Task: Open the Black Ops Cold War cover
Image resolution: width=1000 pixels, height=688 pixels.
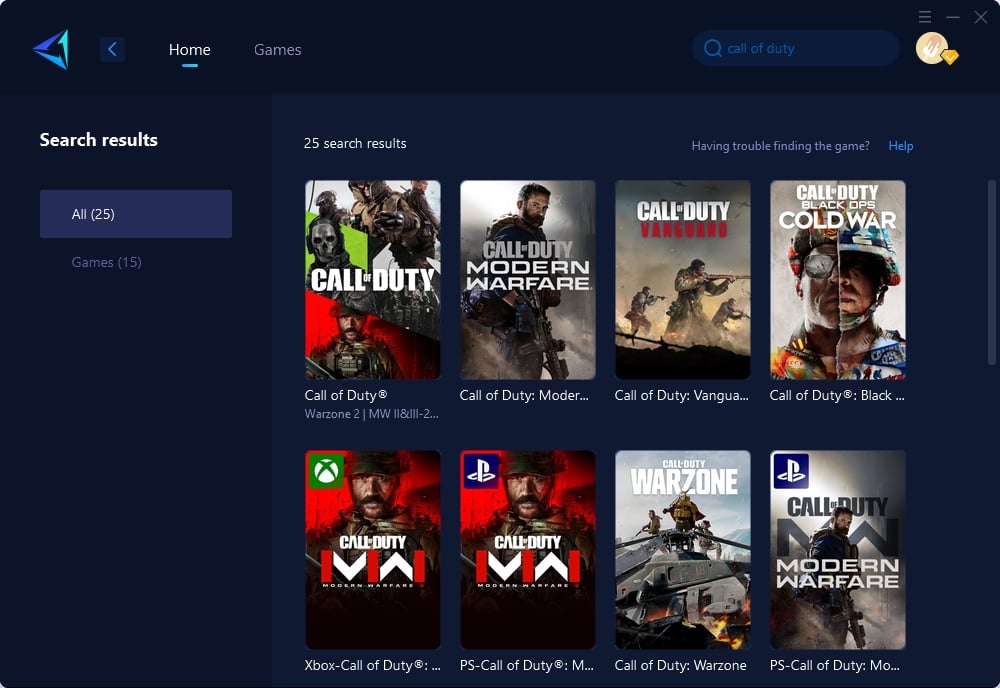Action: (x=837, y=280)
